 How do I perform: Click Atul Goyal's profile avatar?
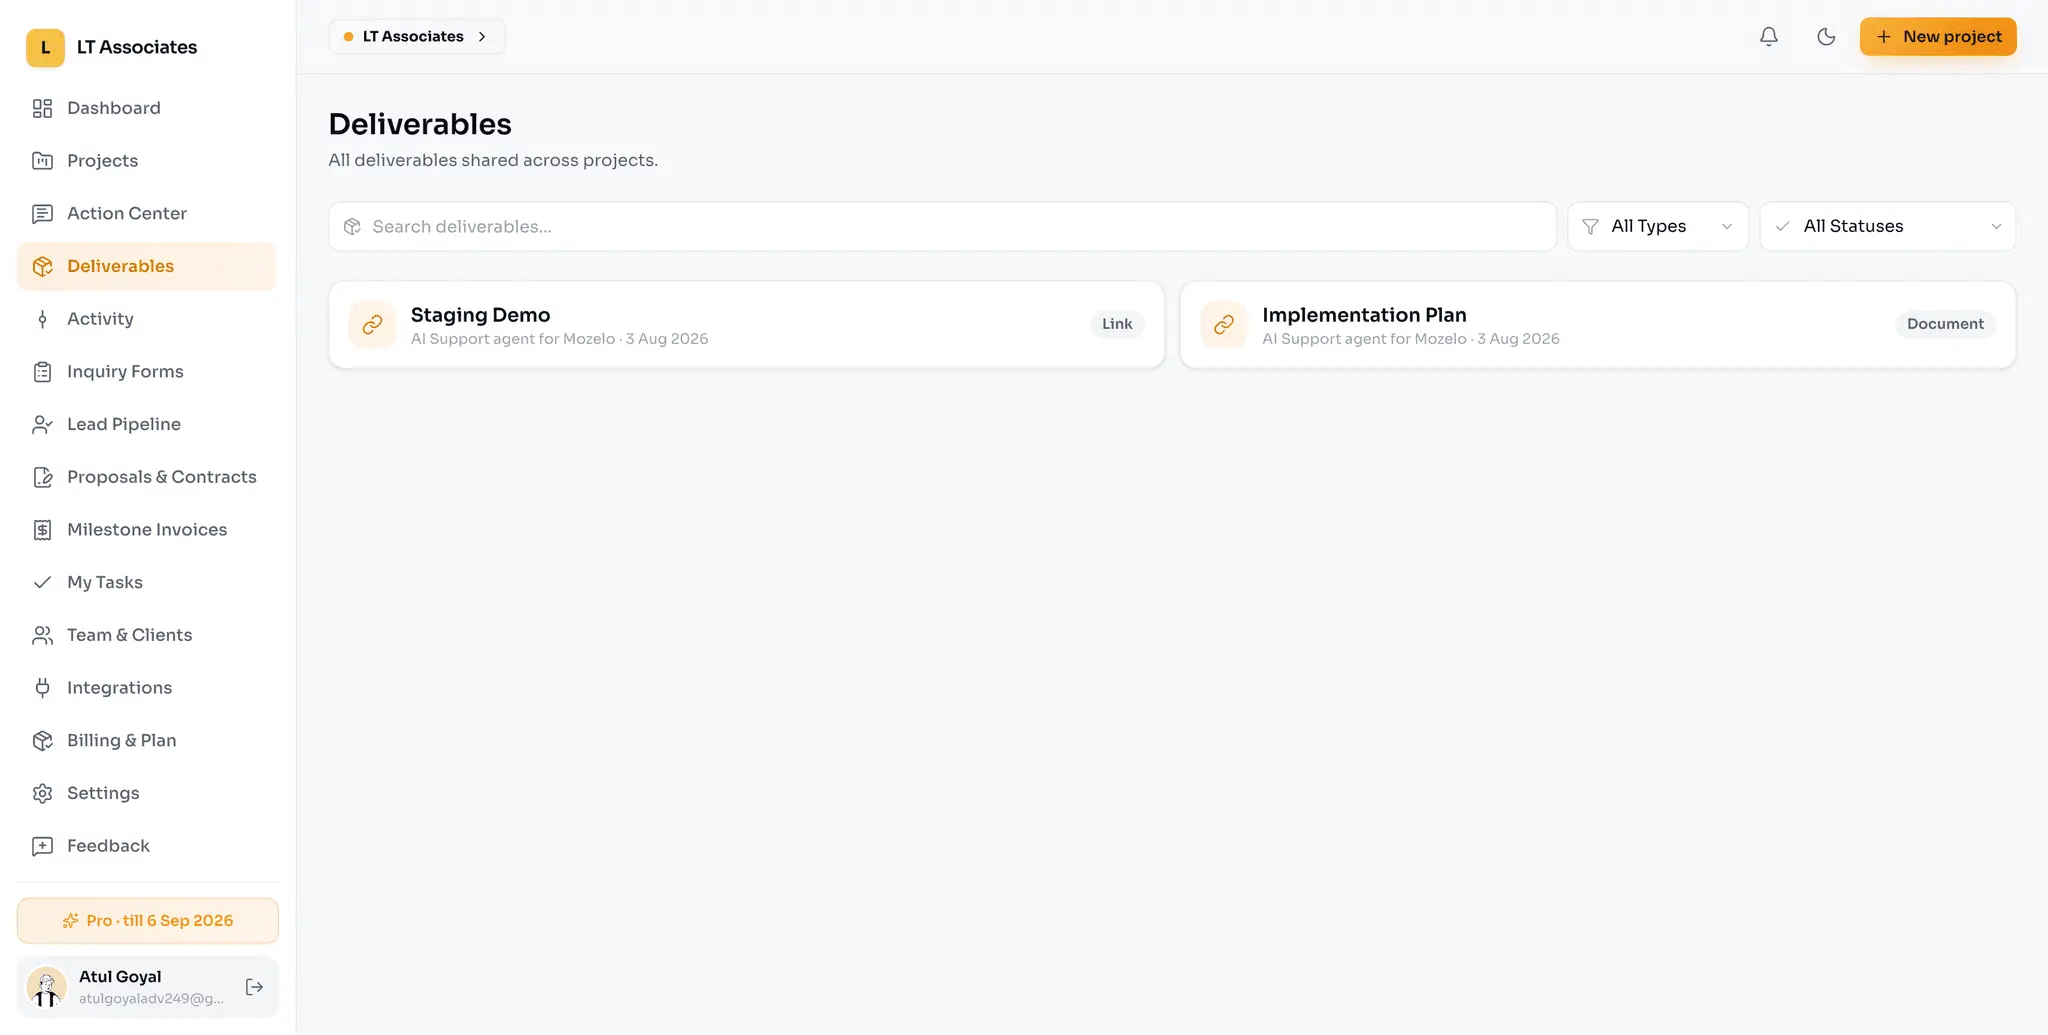coord(46,987)
